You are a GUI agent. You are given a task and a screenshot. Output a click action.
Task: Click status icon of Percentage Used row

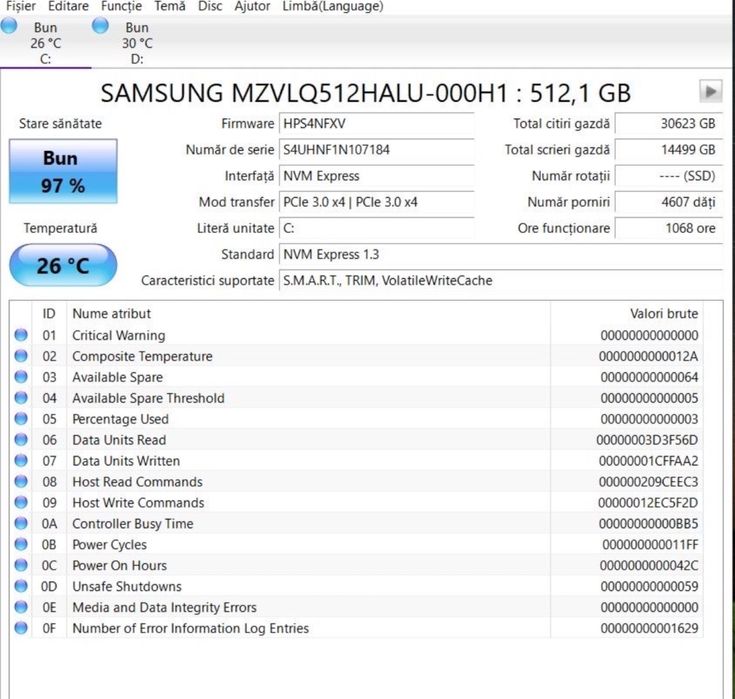[21, 418]
